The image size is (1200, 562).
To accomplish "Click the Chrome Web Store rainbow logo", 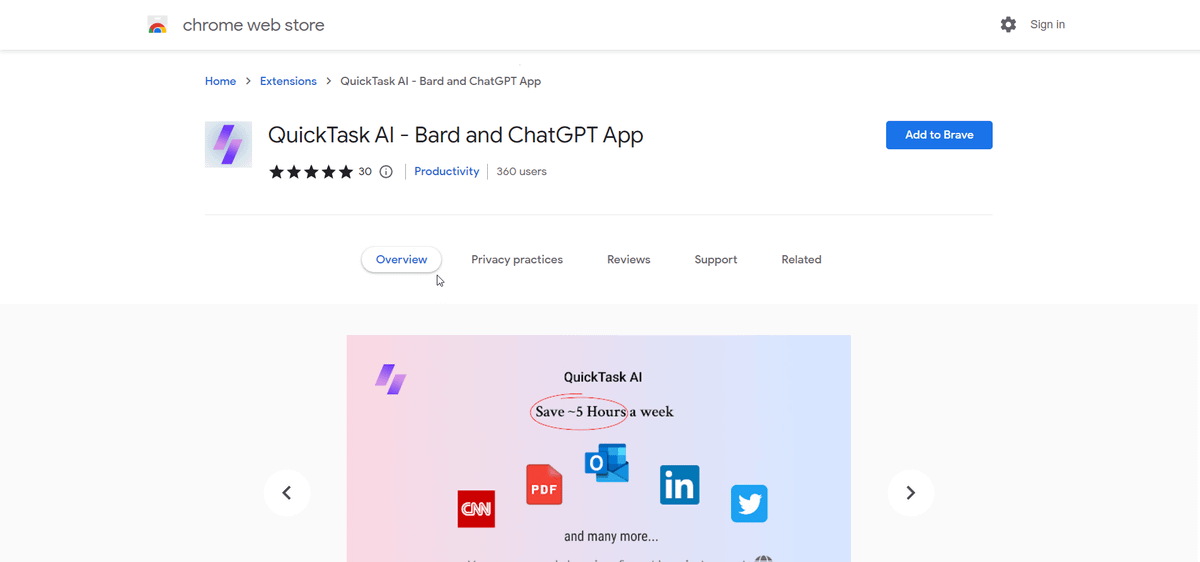I will click(x=157, y=25).
